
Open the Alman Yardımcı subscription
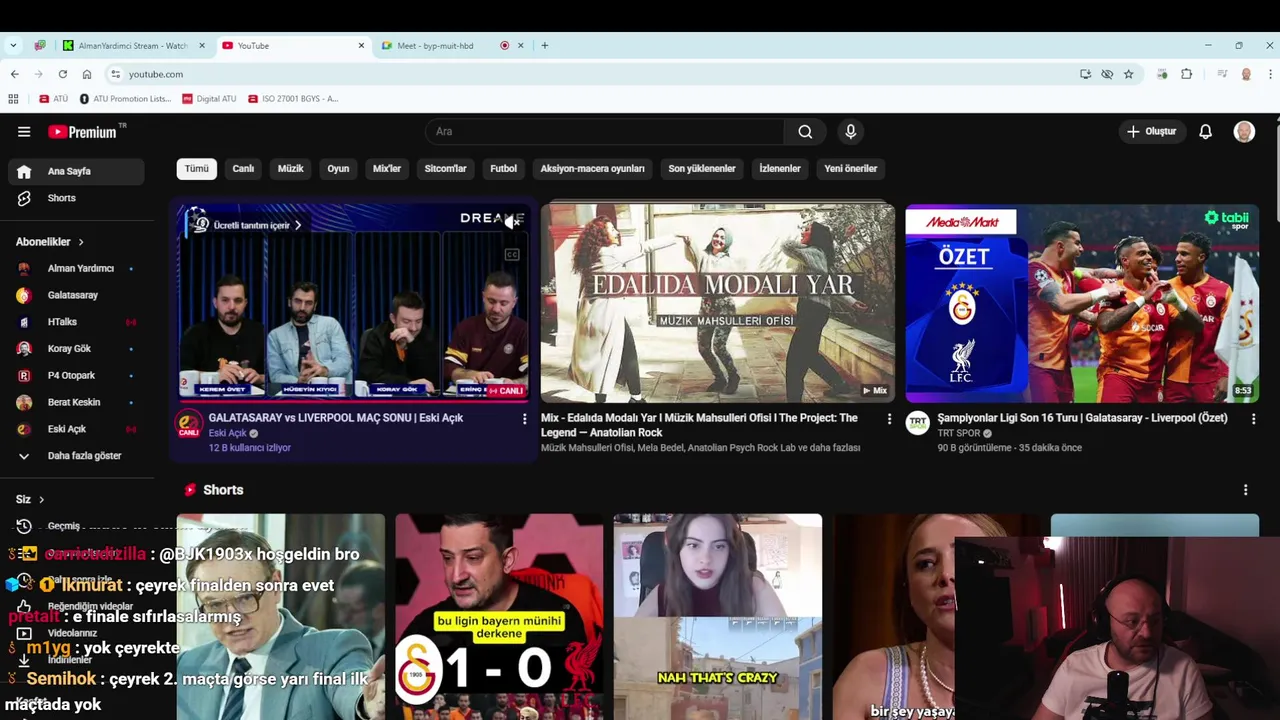[x=76, y=268]
